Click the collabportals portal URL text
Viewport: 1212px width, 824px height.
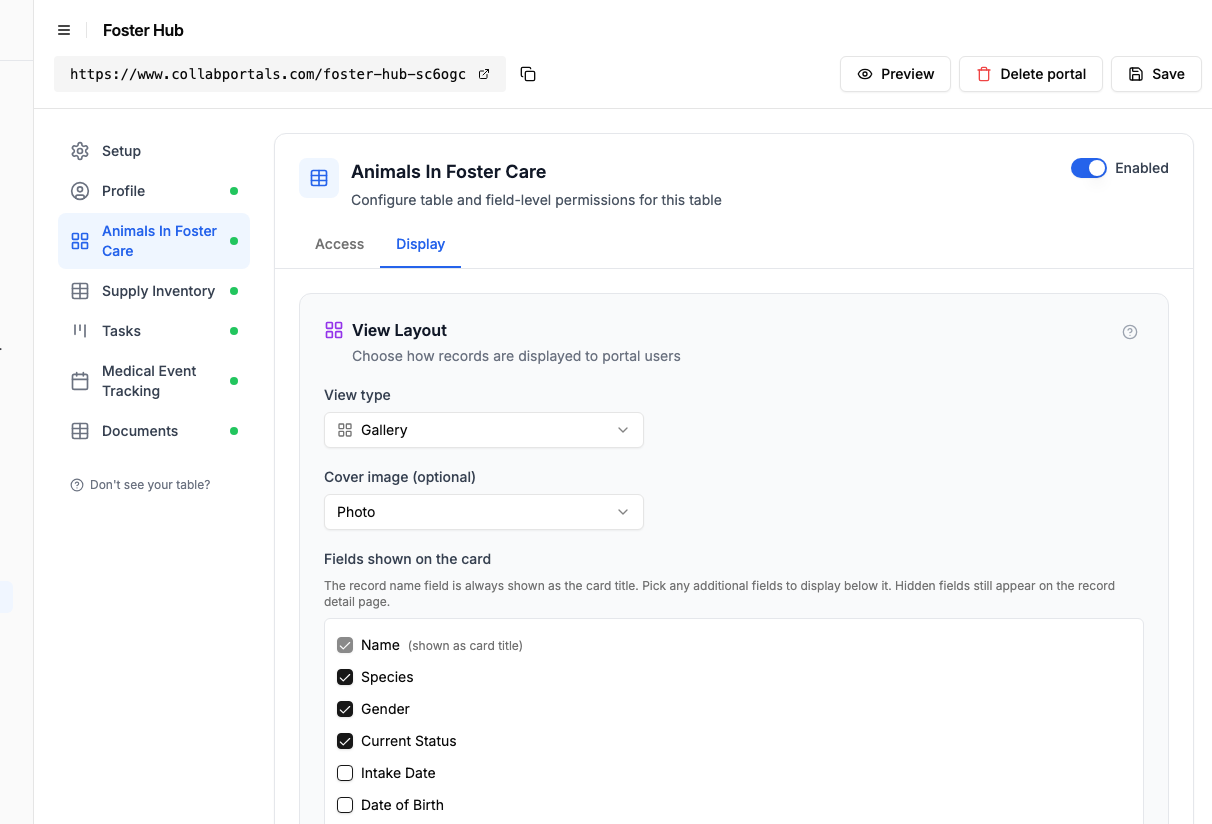(268, 74)
